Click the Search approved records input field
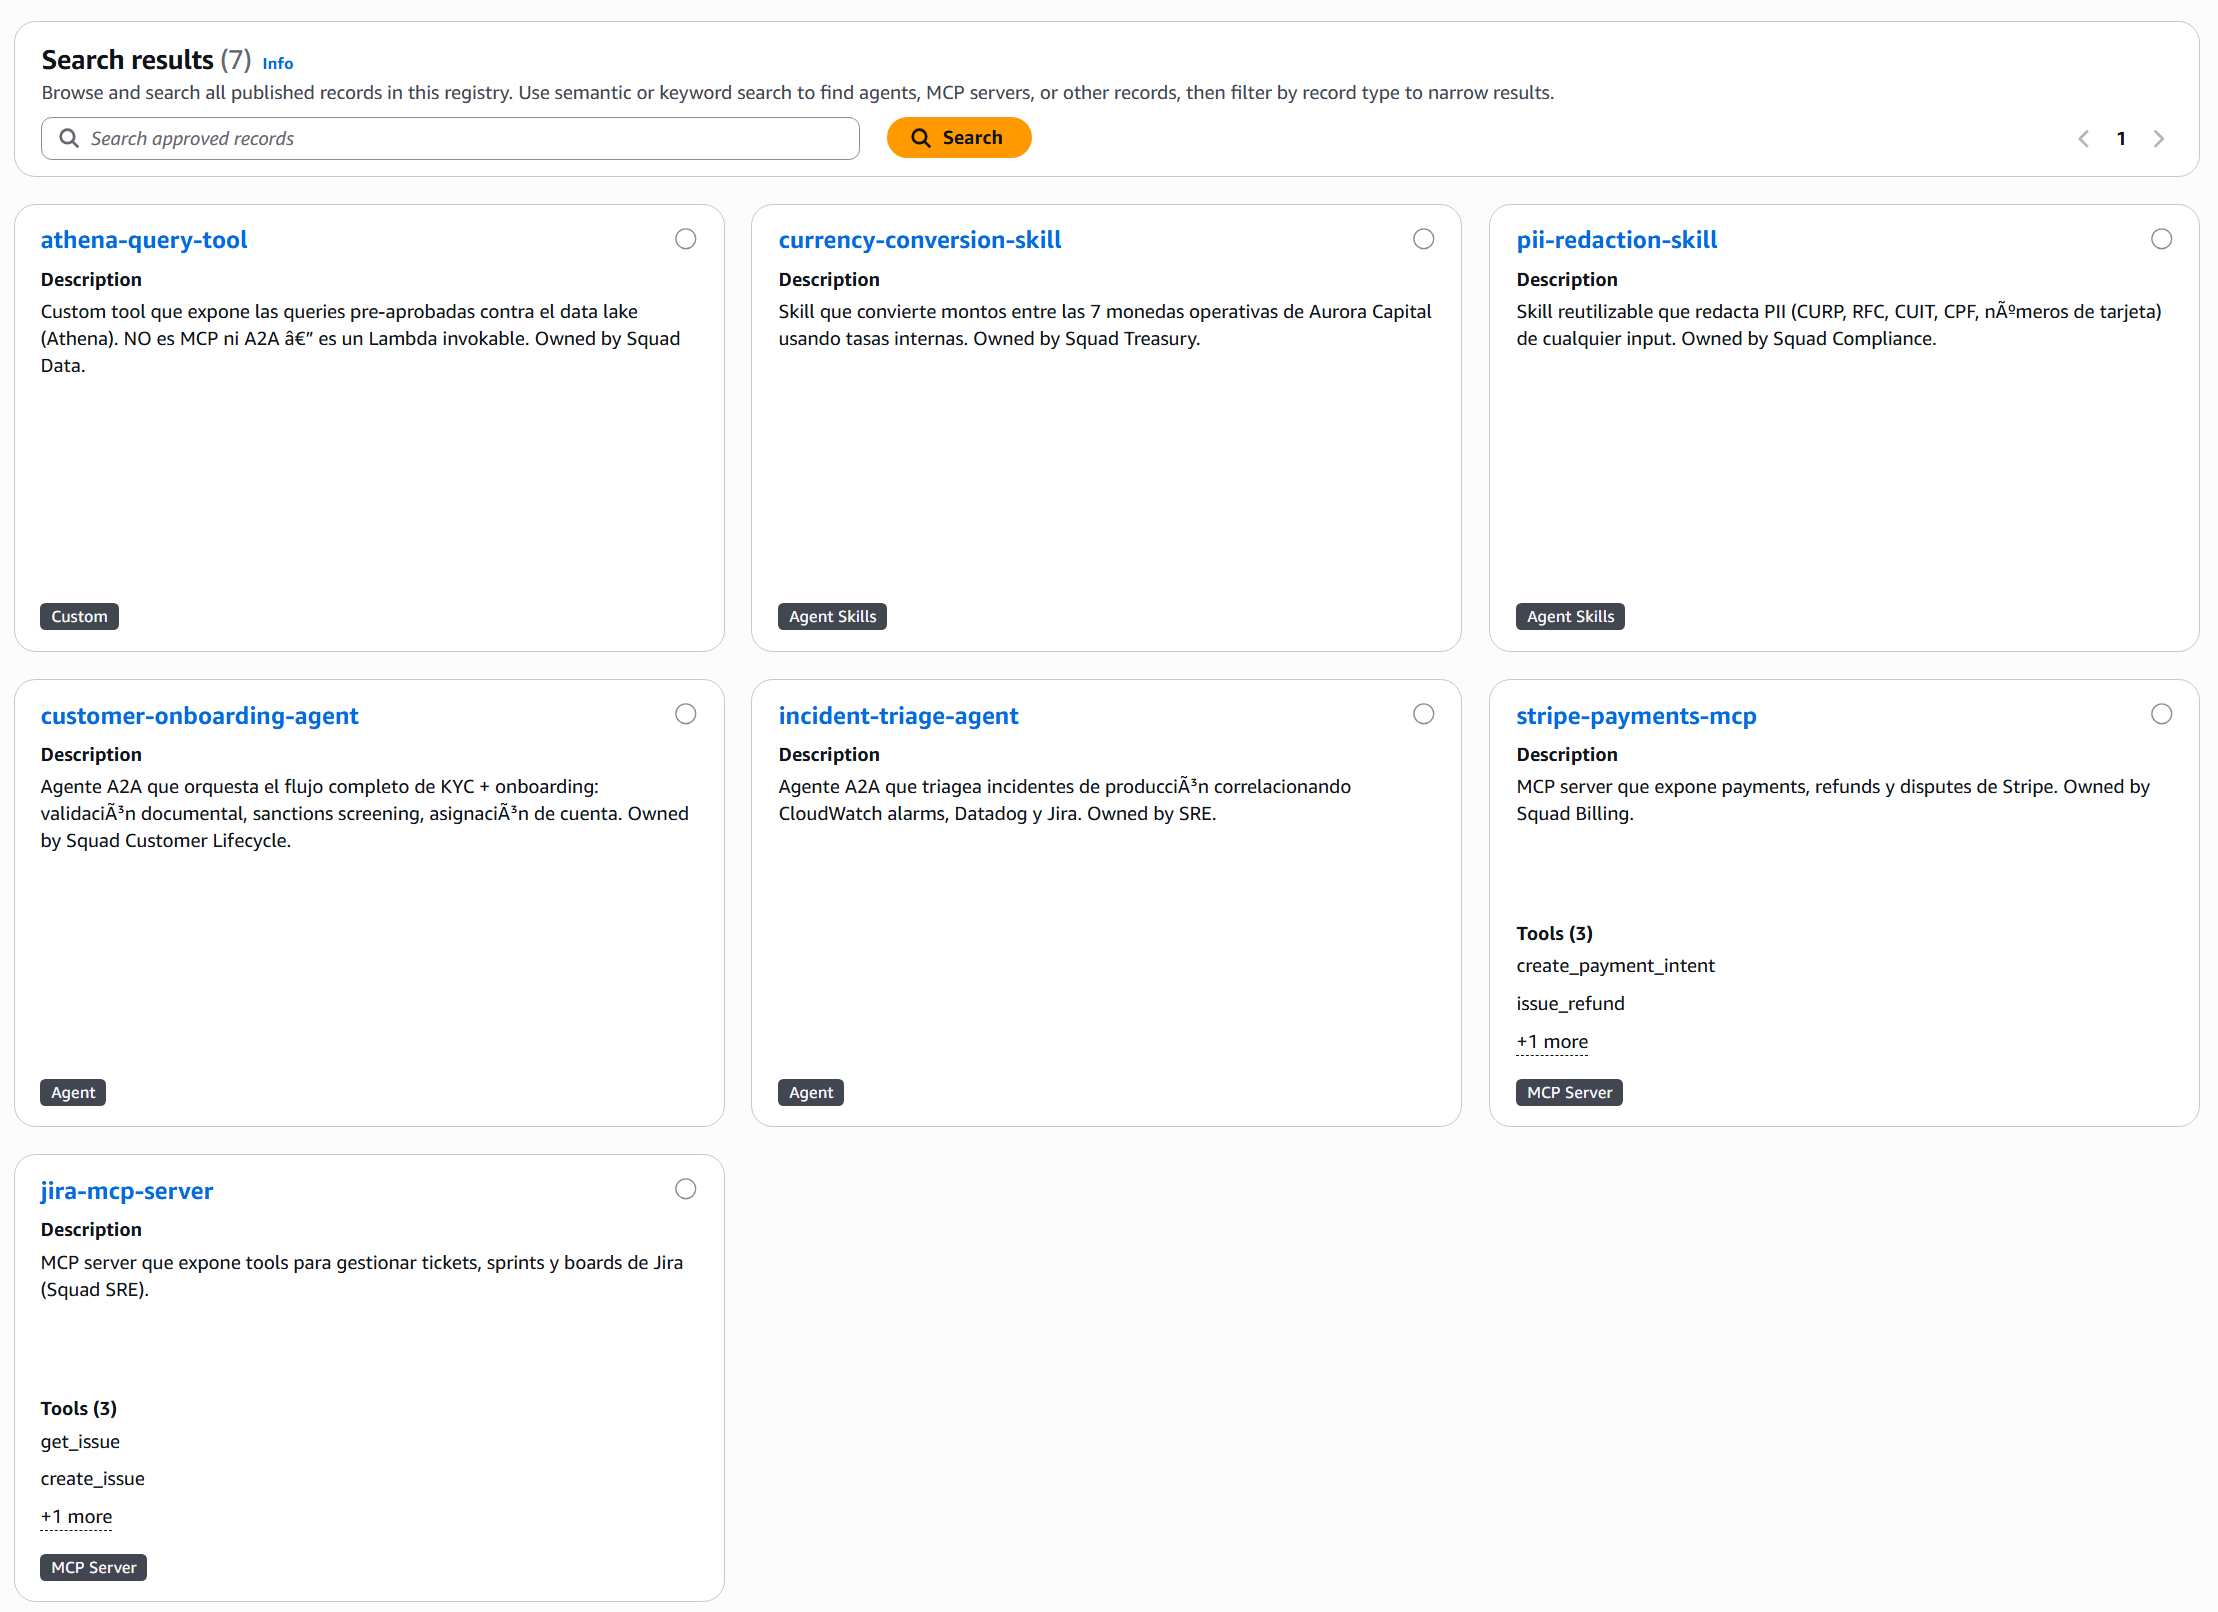 coord(460,138)
